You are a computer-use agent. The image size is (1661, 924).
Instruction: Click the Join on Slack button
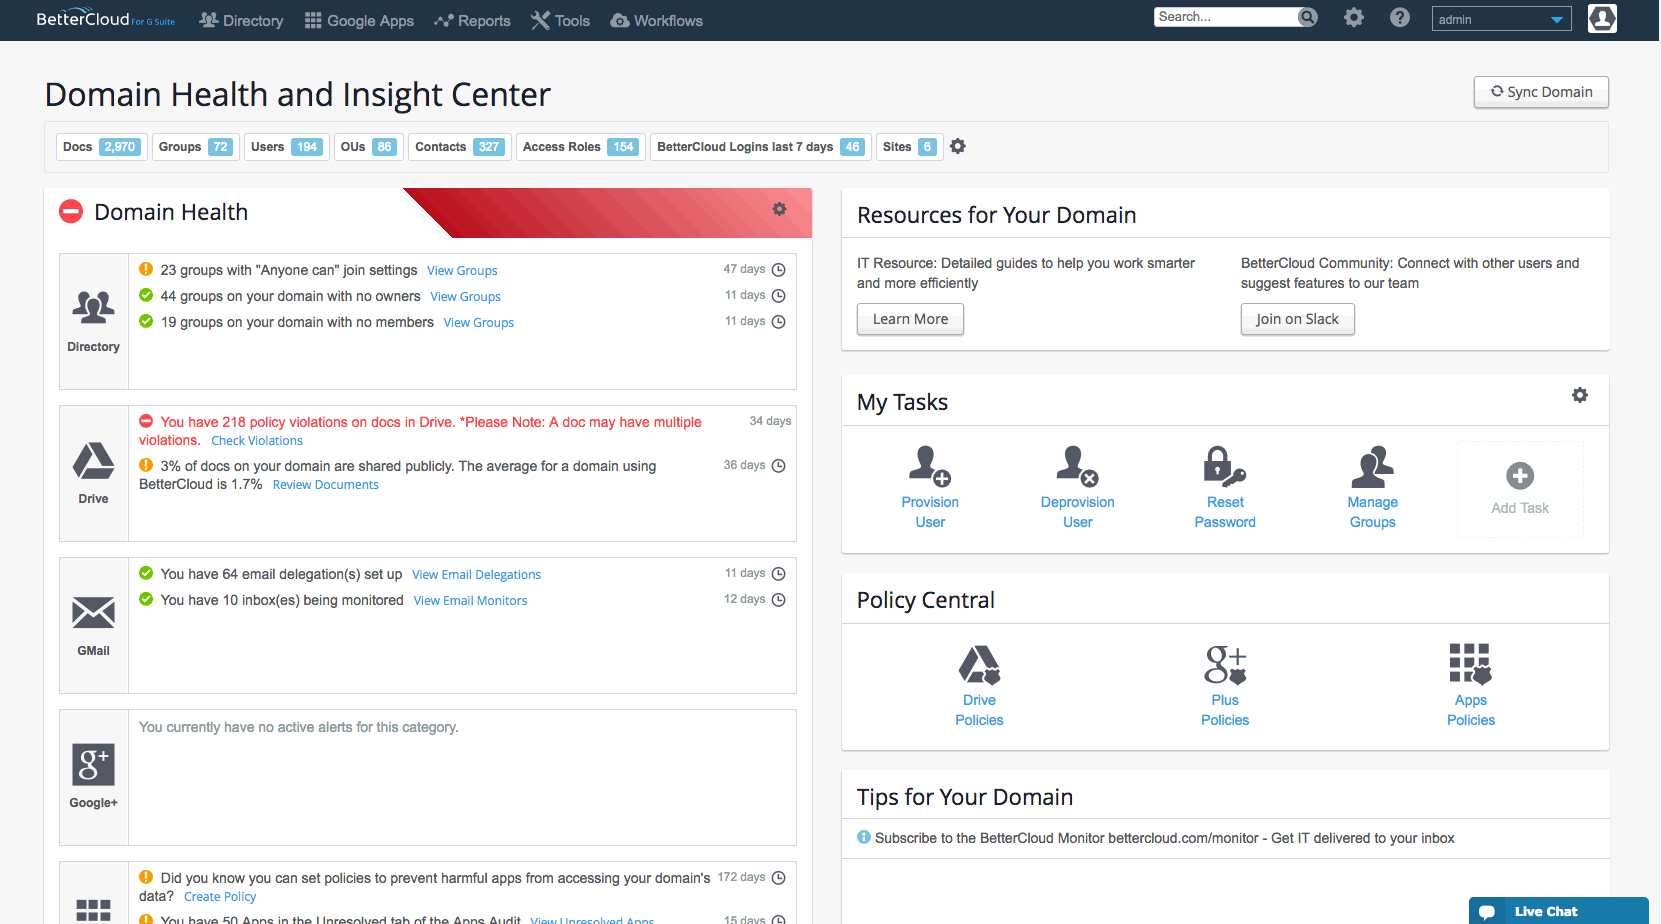1297,319
